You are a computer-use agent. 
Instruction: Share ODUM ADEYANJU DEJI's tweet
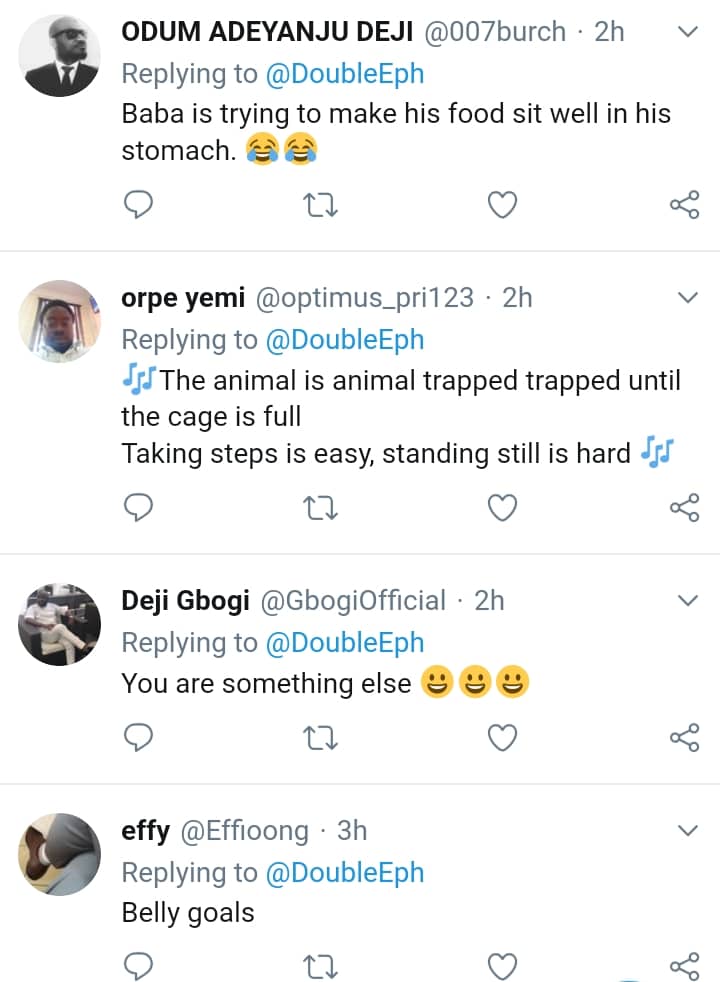point(684,205)
